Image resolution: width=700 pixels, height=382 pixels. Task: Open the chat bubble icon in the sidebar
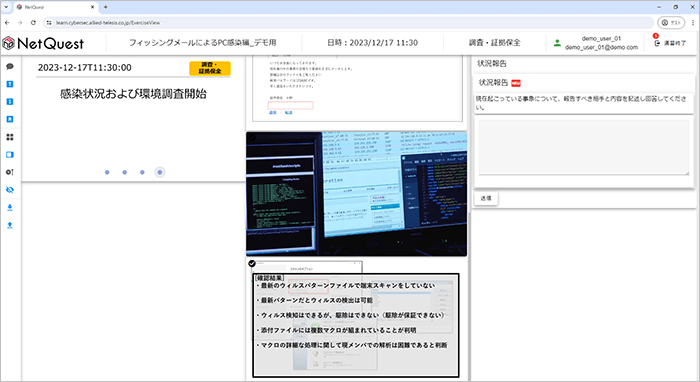(x=10, y=66)
